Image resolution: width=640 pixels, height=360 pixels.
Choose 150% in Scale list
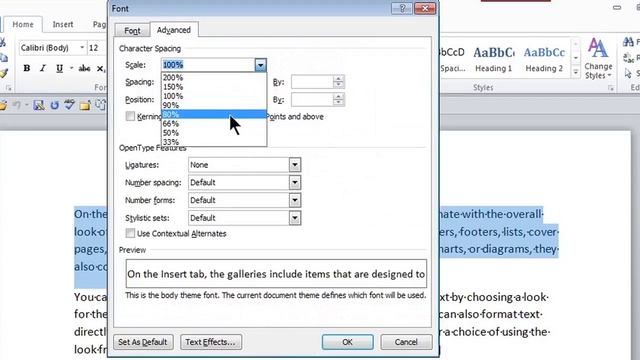click(214, 87)
